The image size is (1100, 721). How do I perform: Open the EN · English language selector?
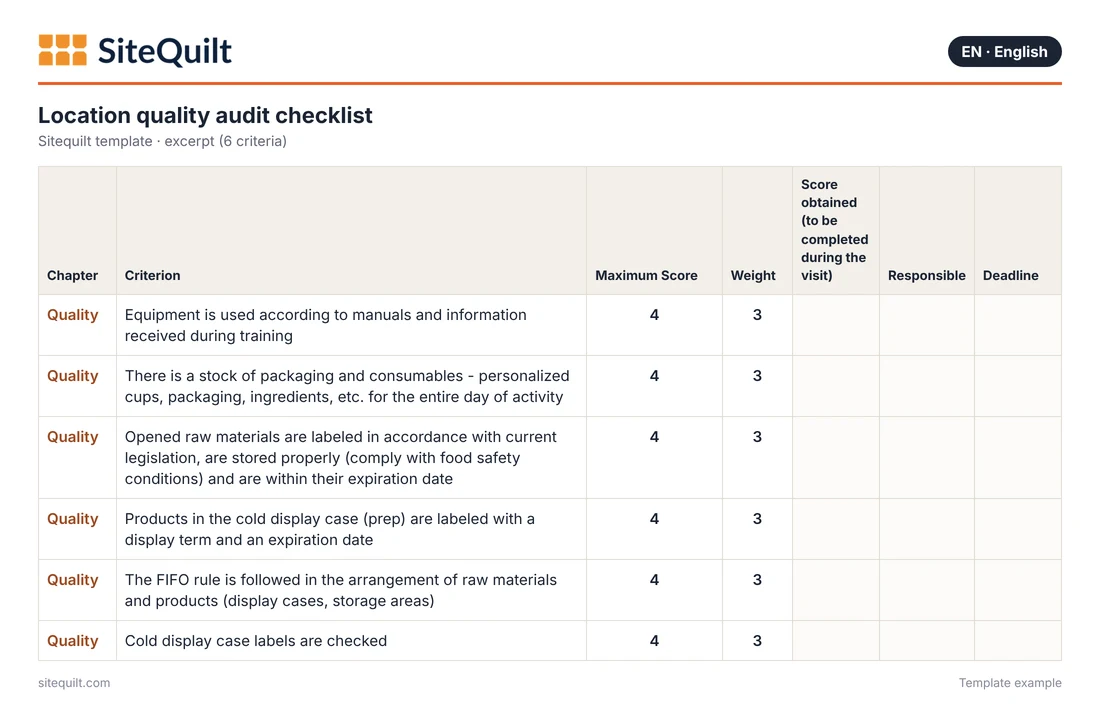click(x=1004, y=52)
